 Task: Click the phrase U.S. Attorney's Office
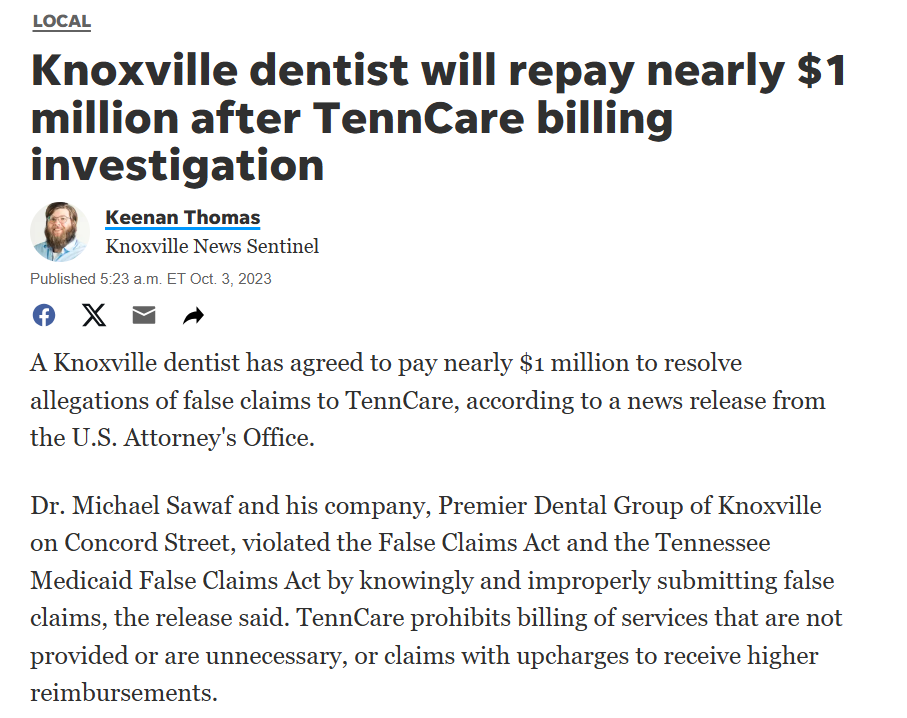(193, 438)
